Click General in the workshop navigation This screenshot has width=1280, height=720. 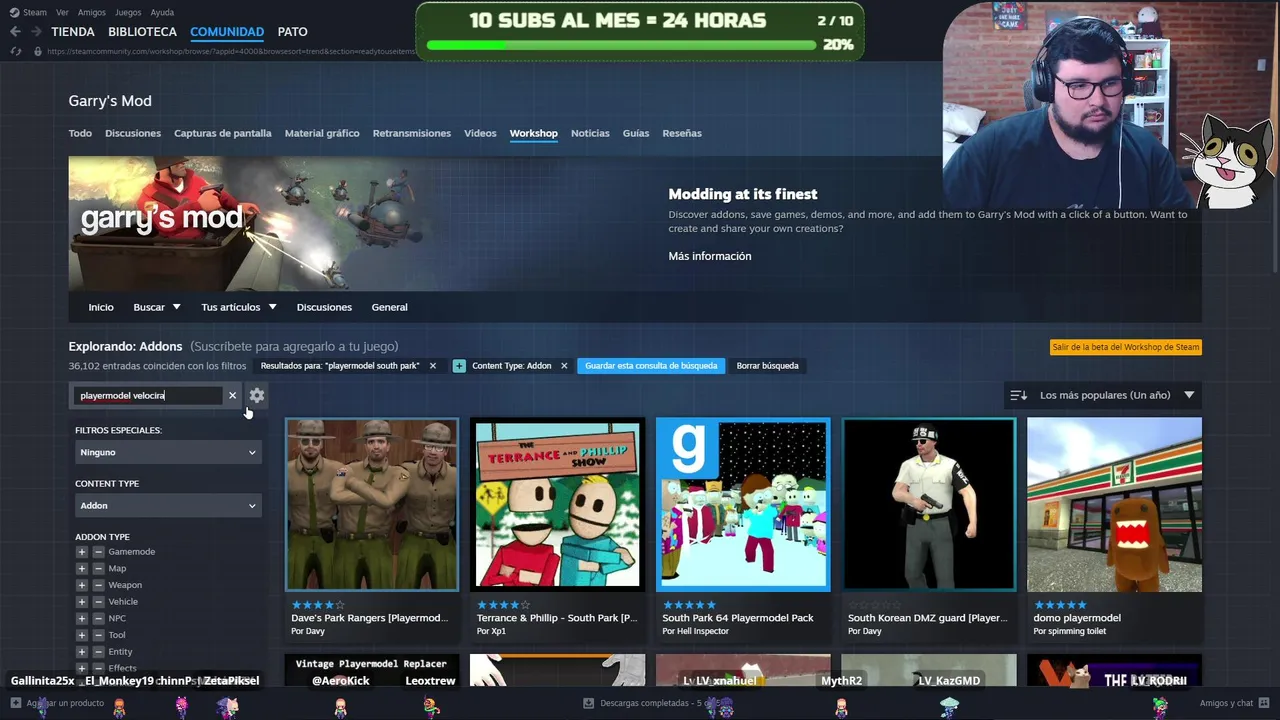[390, 307]
